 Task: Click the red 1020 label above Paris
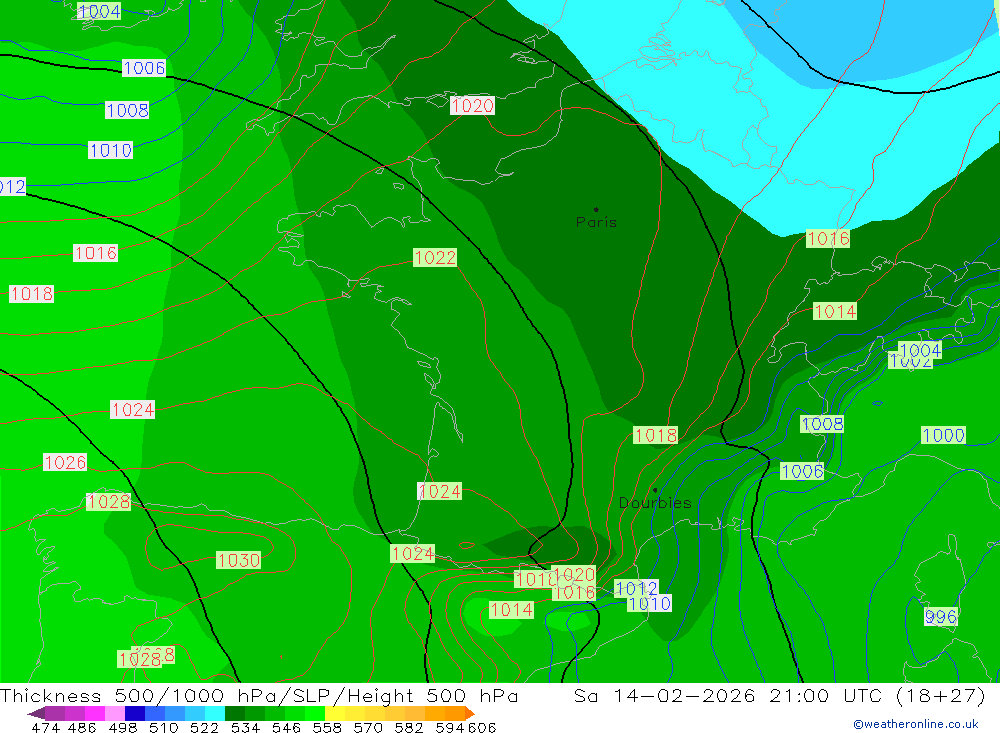[x=472, y=105]
